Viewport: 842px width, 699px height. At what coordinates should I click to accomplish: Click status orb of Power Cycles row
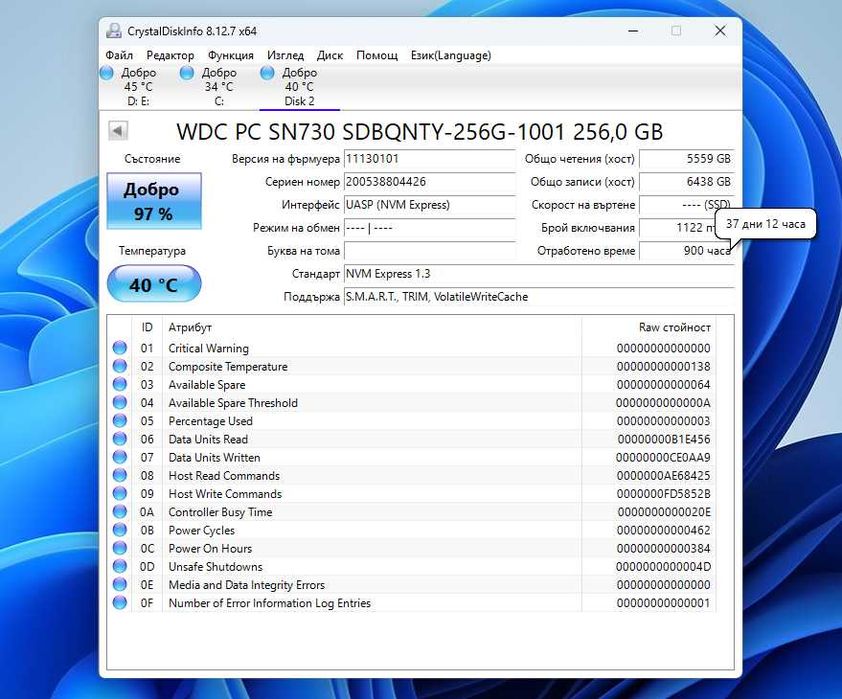pyautogui.click(x=120, y=530)
